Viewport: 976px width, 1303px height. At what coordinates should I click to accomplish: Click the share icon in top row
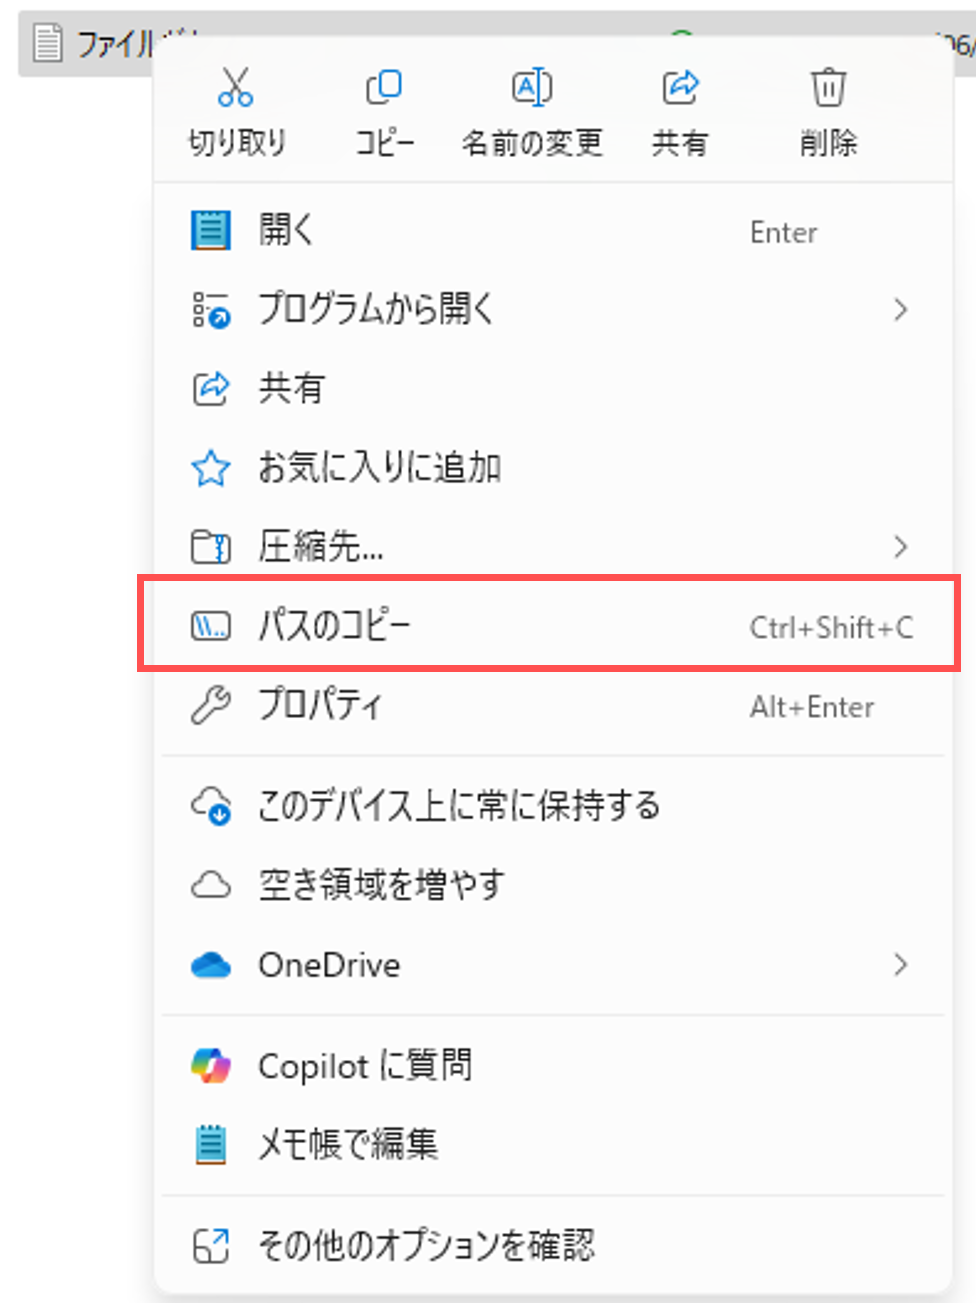[680, 87]
